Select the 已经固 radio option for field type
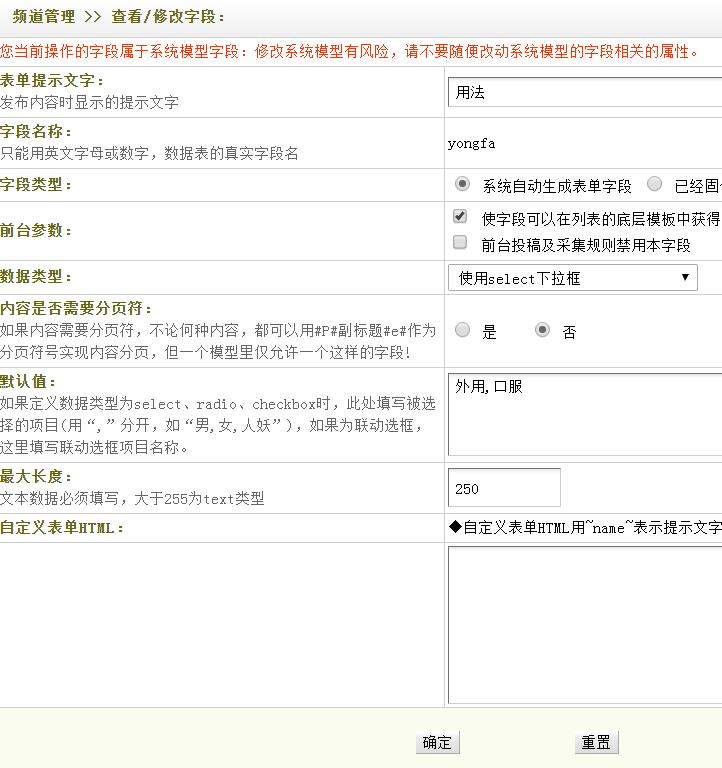 coord(654,184)
